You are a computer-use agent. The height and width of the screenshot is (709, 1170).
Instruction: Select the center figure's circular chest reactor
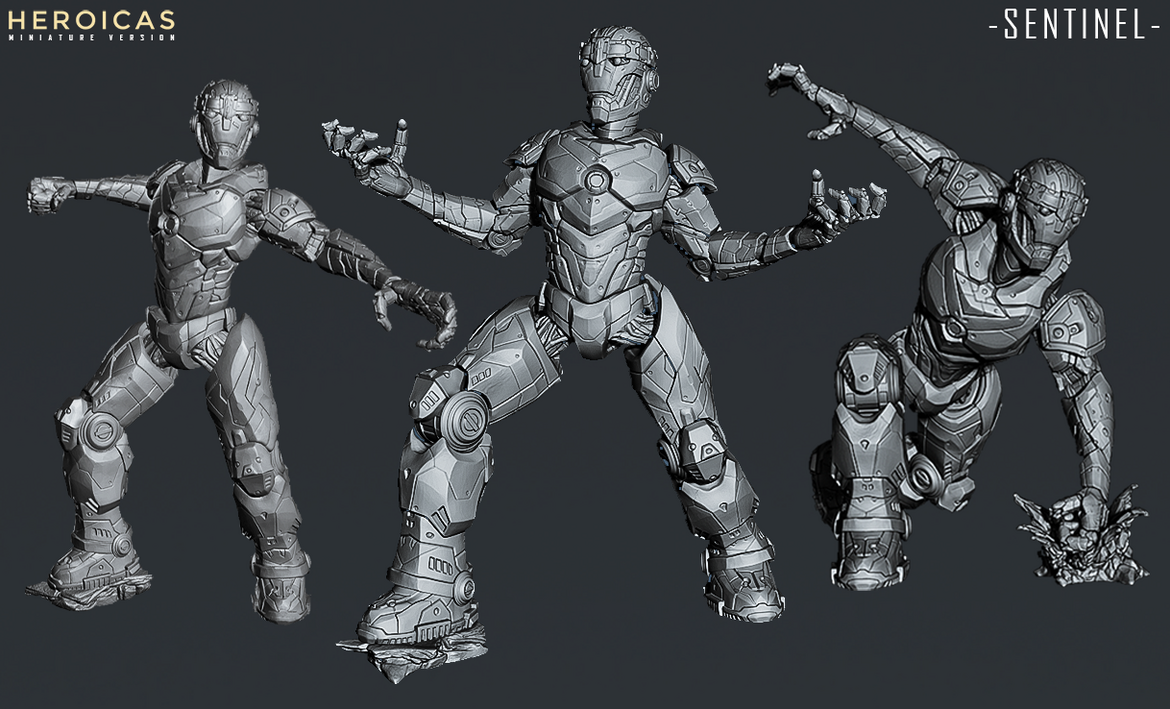[x=597, y=181]
